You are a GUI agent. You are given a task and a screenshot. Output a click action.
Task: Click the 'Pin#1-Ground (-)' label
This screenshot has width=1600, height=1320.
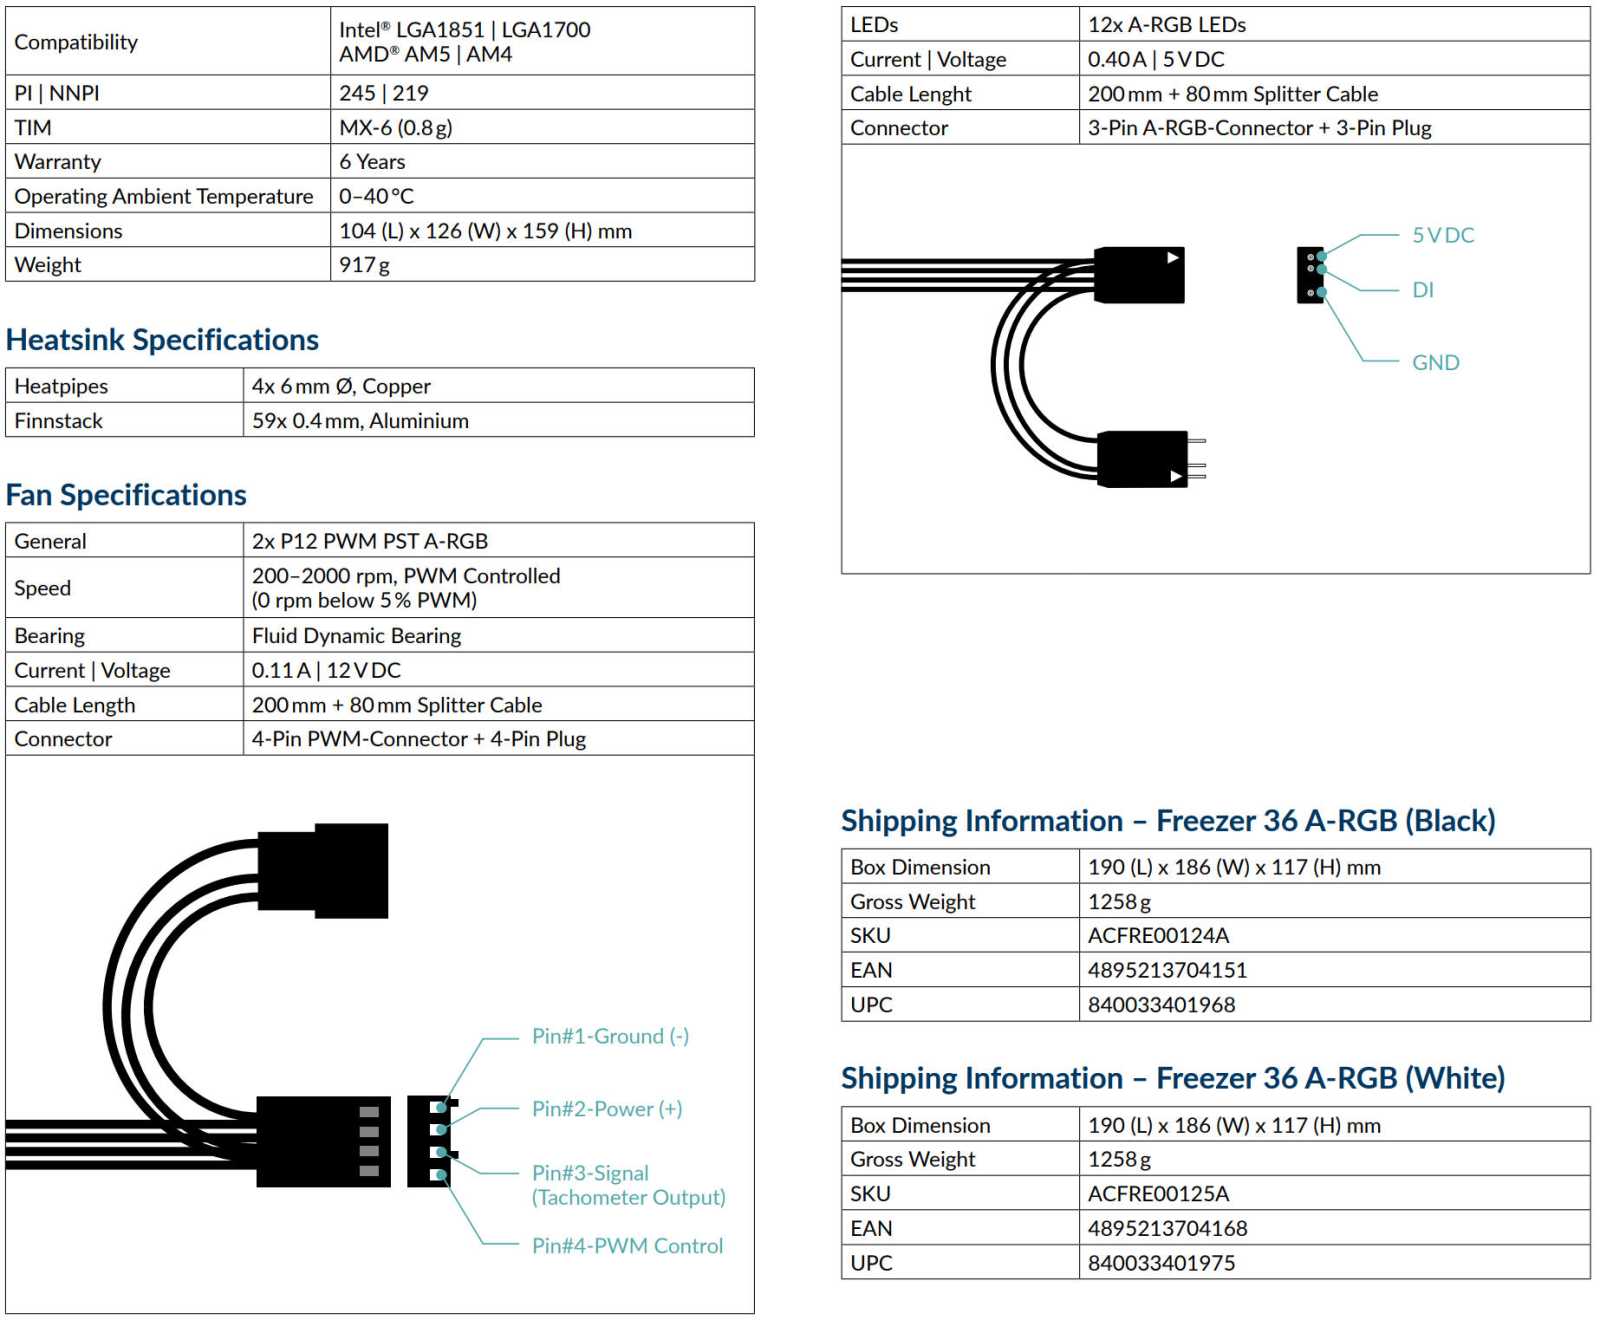[x=610, y=1036]
